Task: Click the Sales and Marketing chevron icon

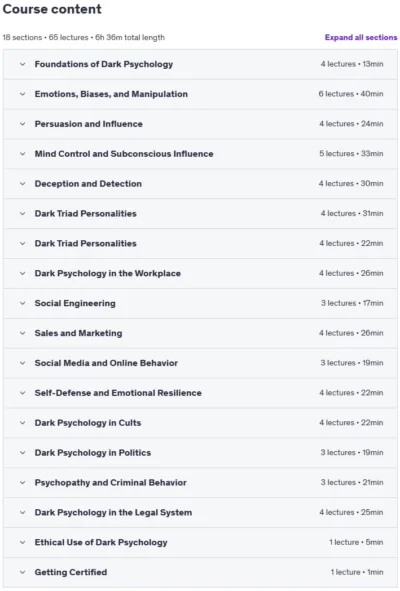Action: [x=23, y=333]
